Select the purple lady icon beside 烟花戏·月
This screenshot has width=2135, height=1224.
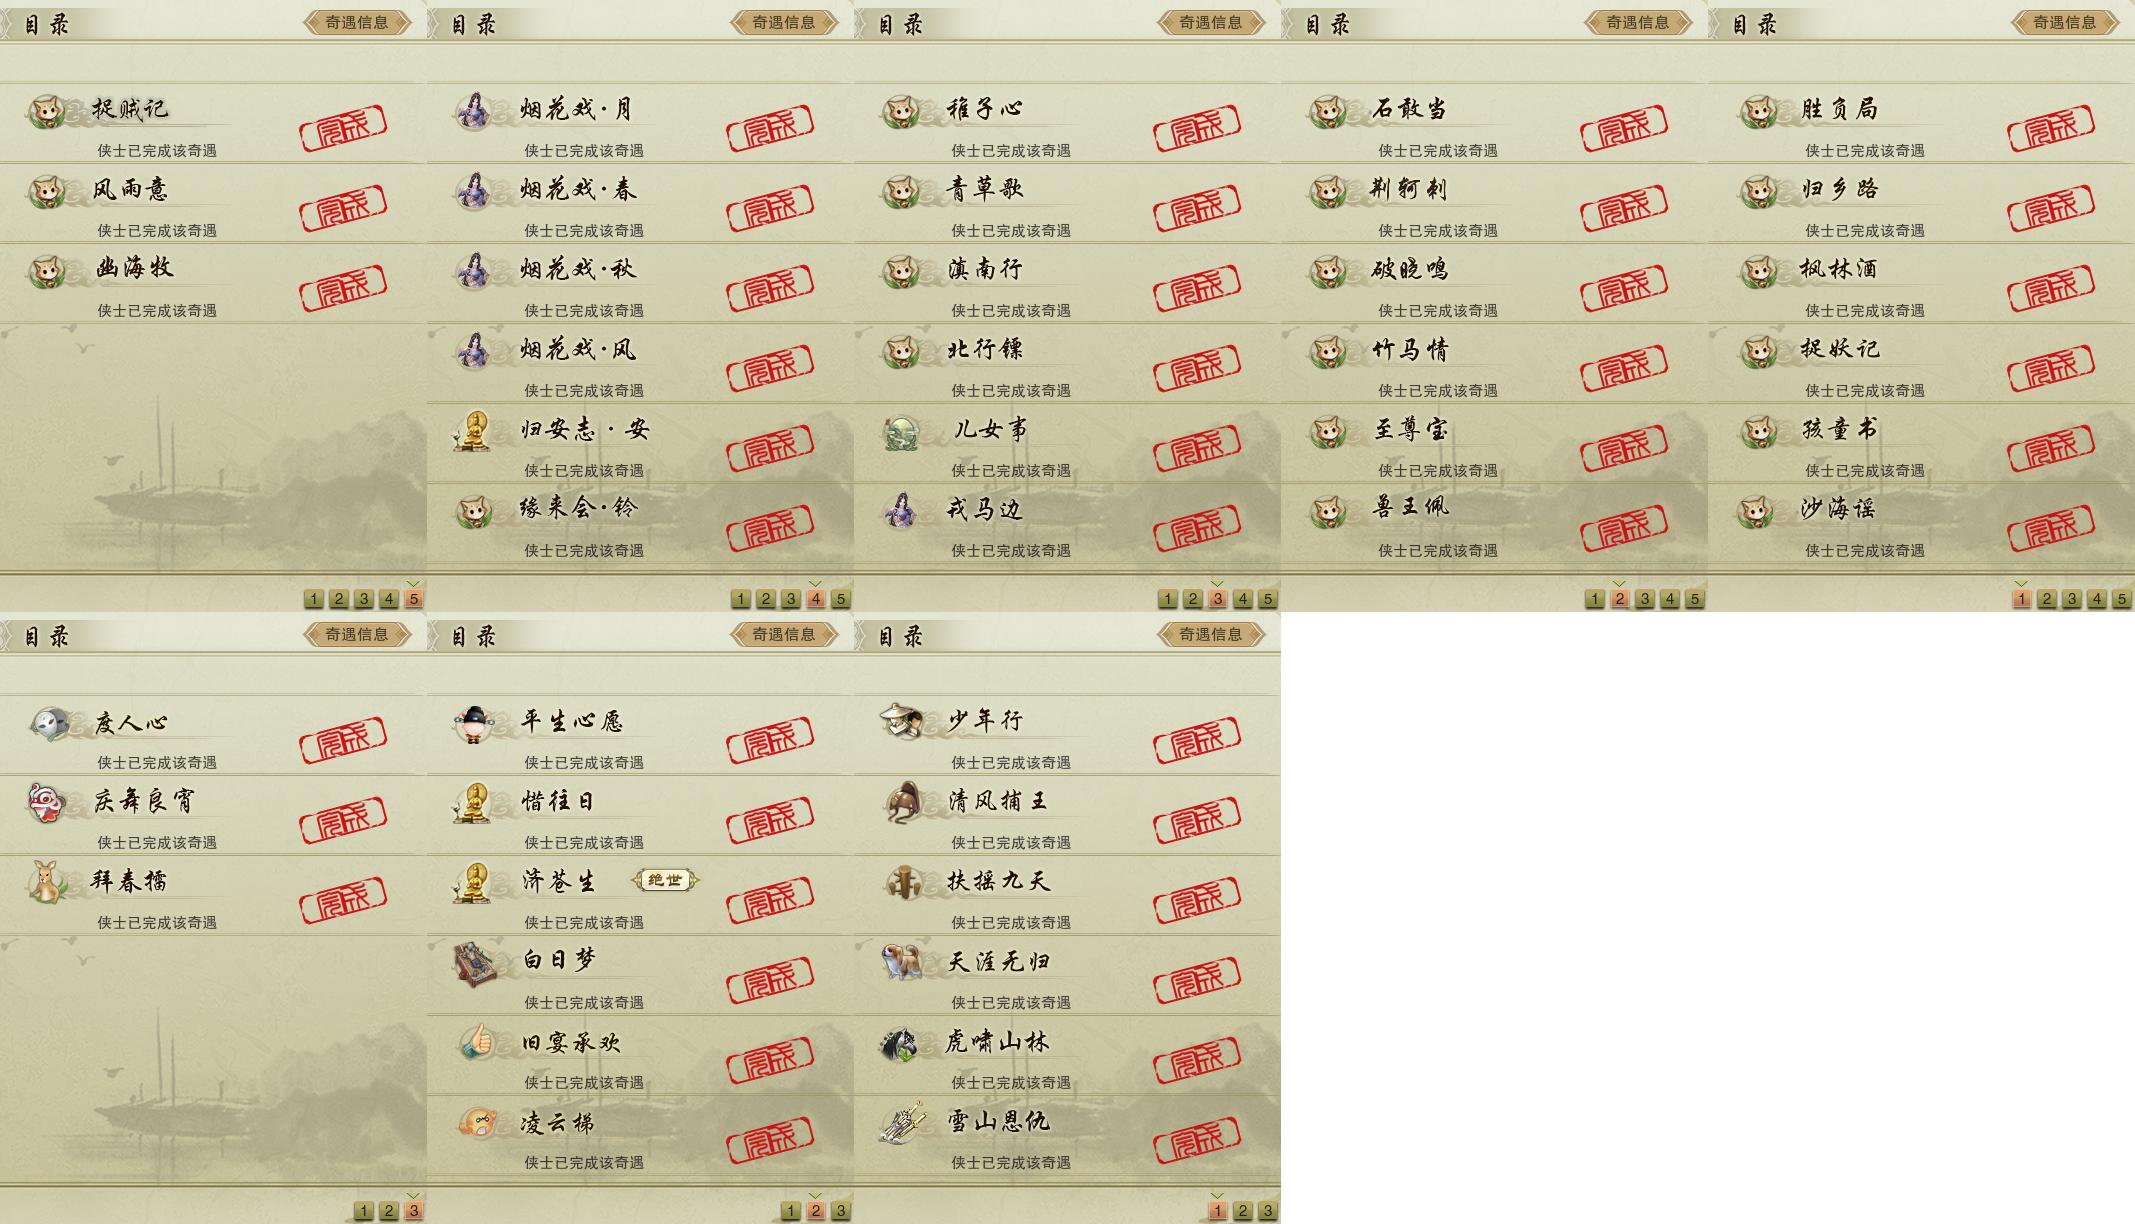coord(474,110)
